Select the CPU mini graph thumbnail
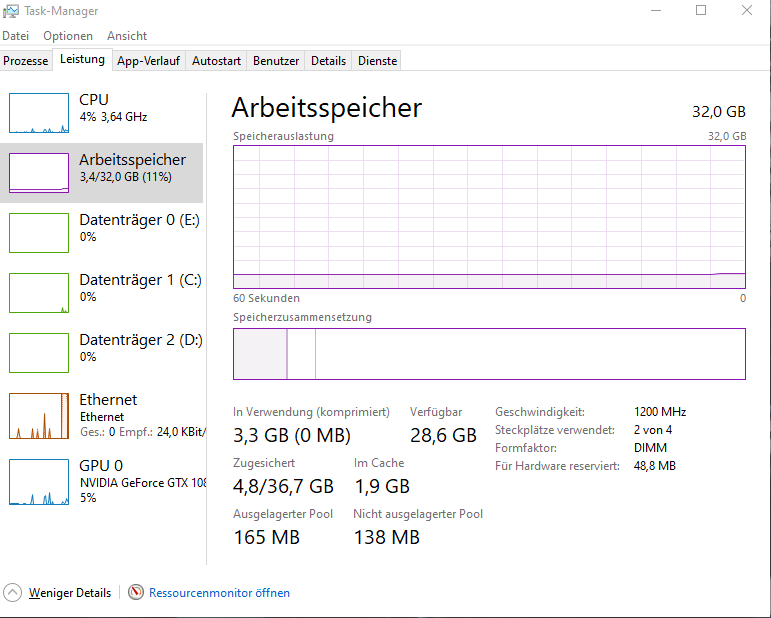Screen dimensions: 771x618 [39, 113]
